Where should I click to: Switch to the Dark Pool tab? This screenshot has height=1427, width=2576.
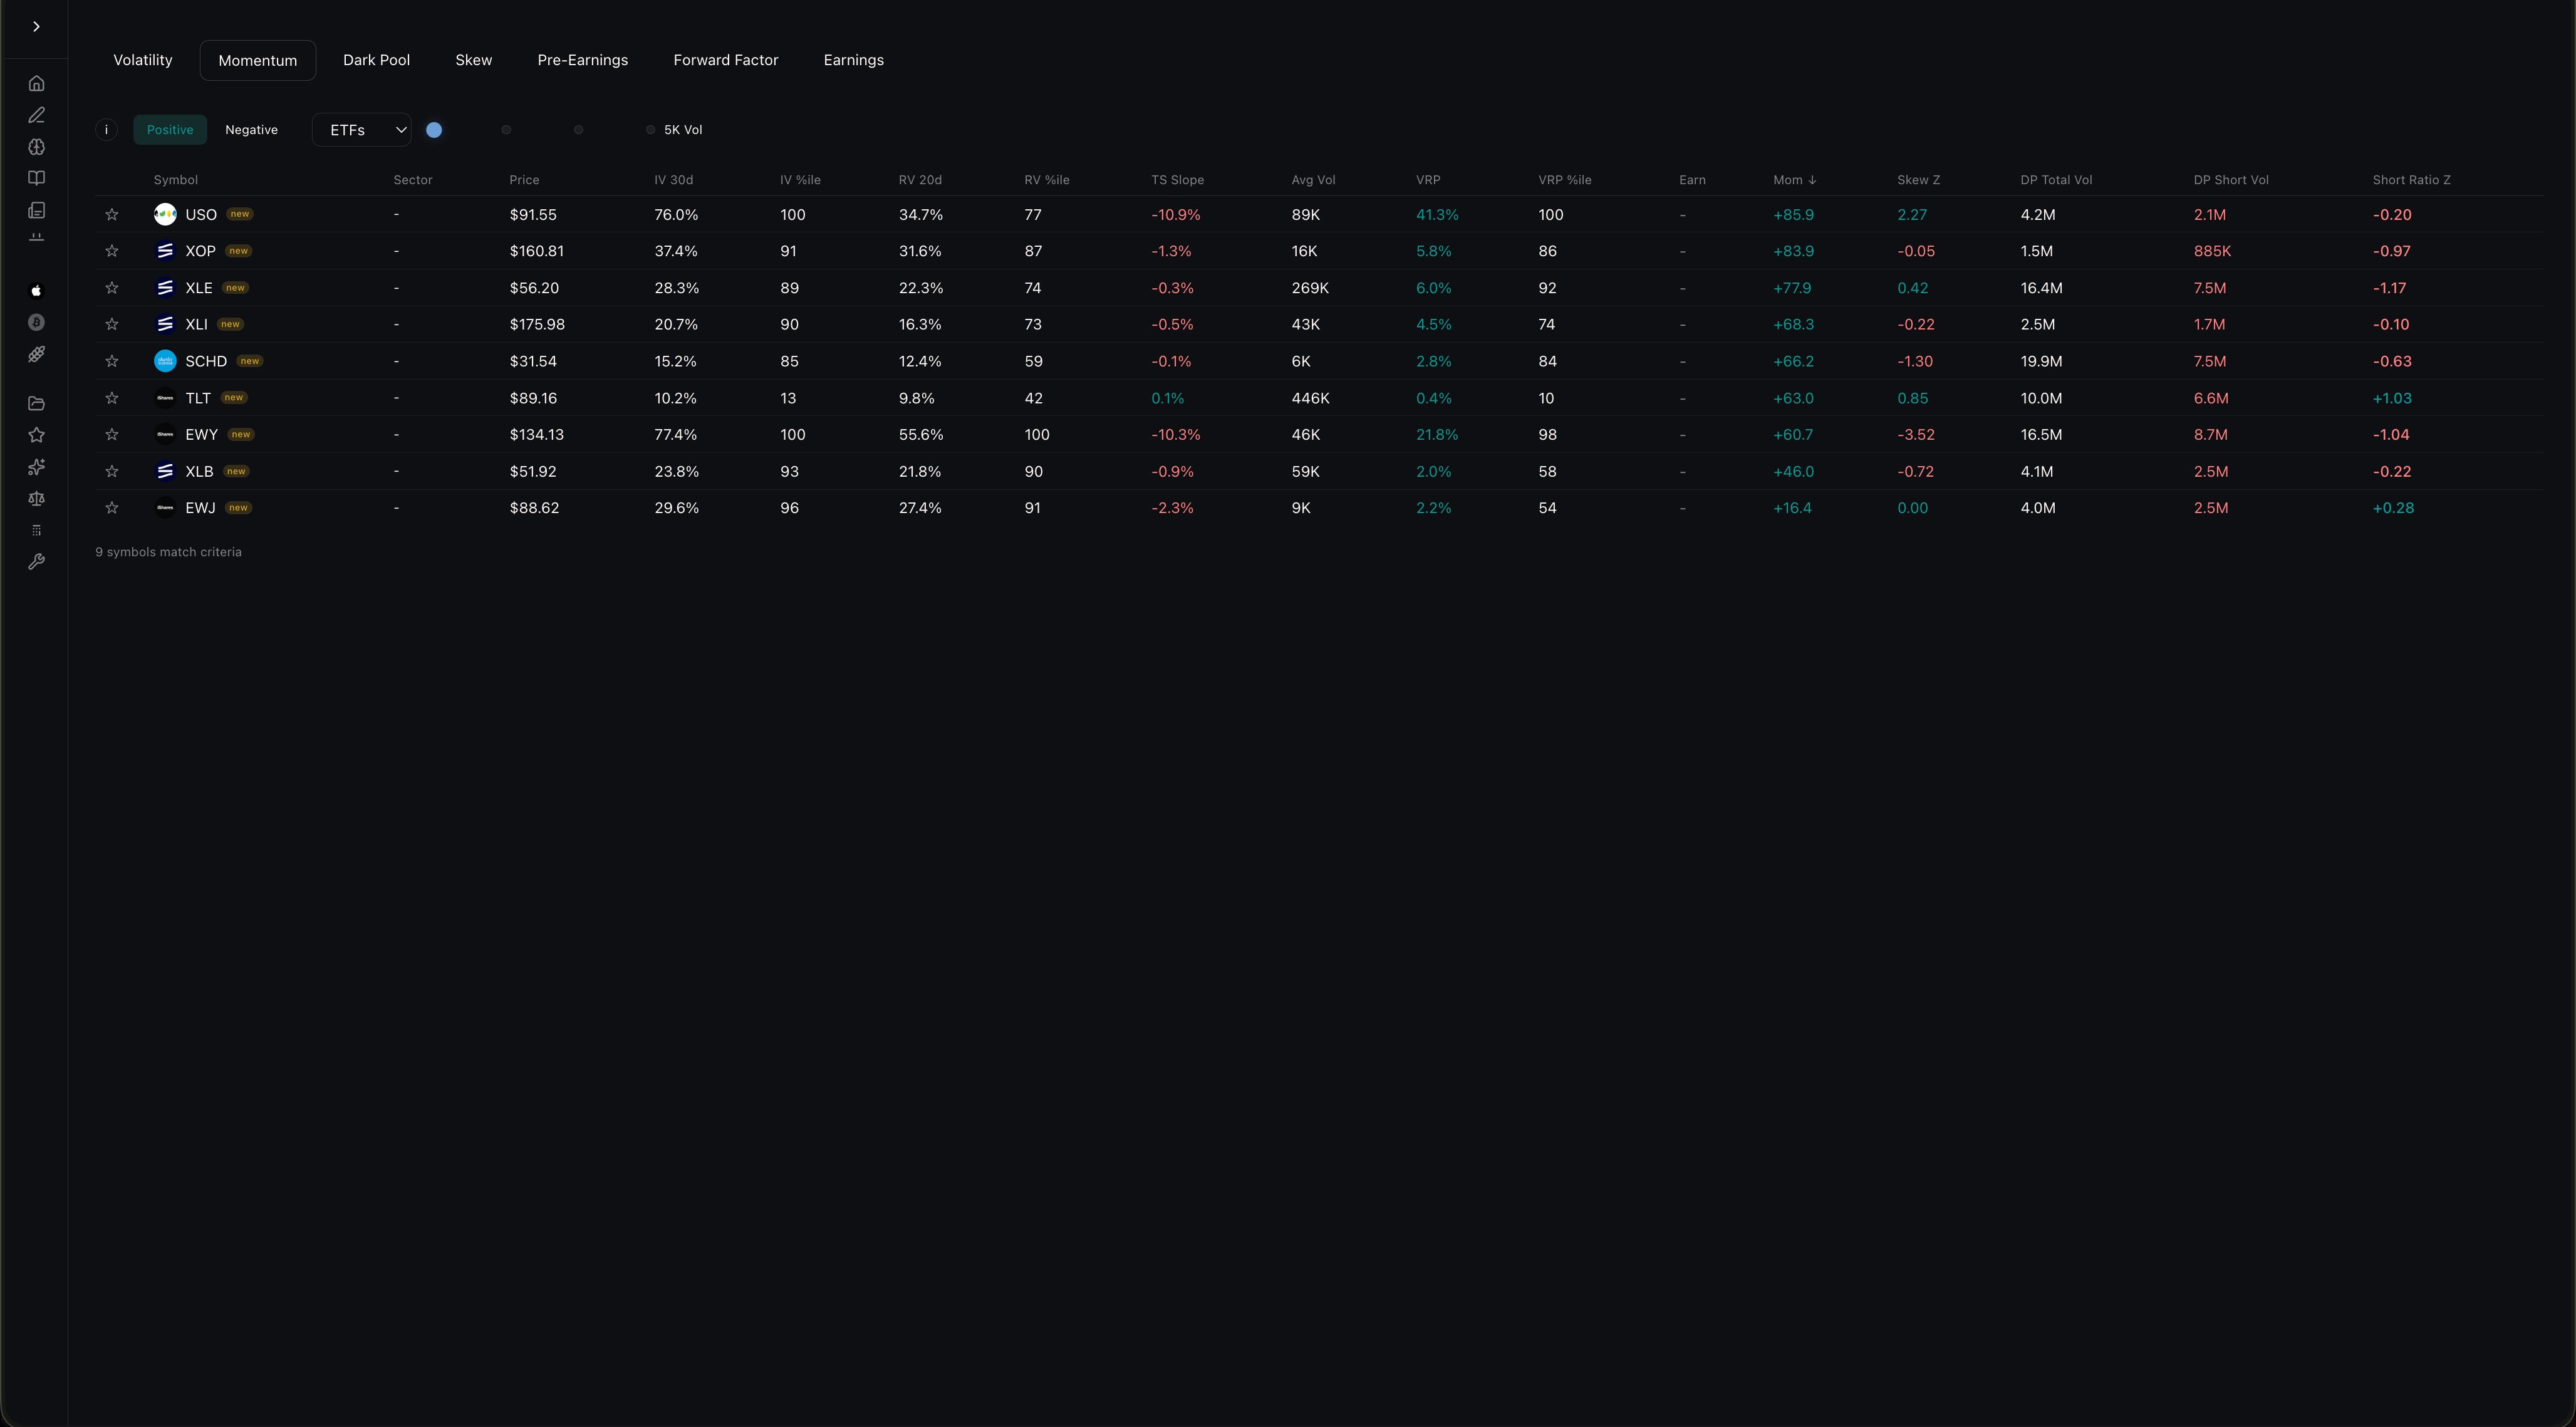pos(376,60)
